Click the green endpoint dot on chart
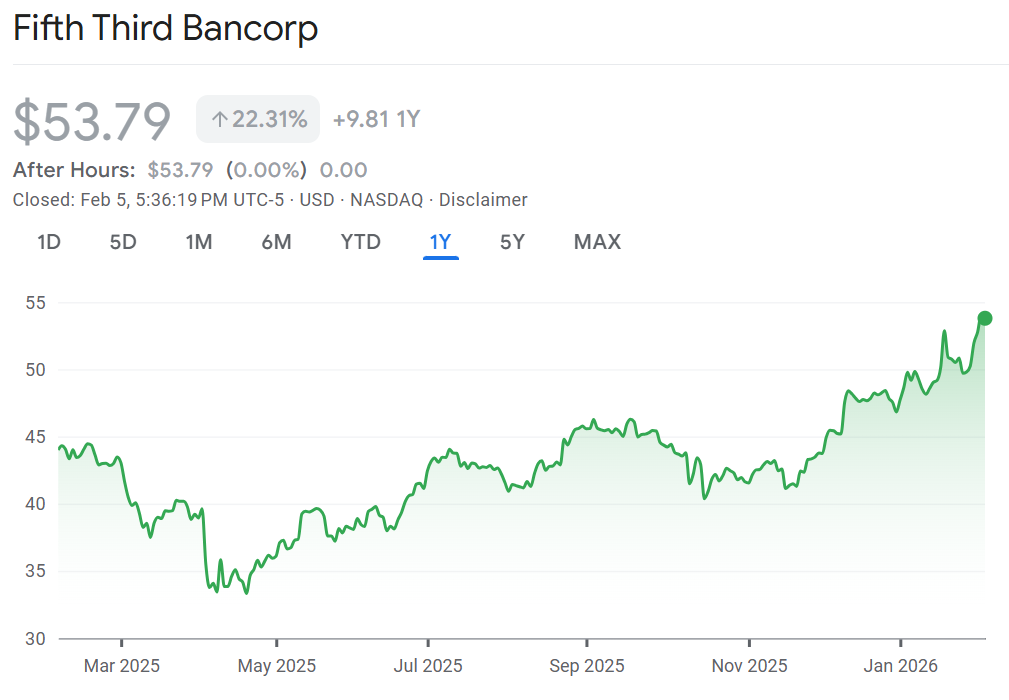 pos(984,318)
